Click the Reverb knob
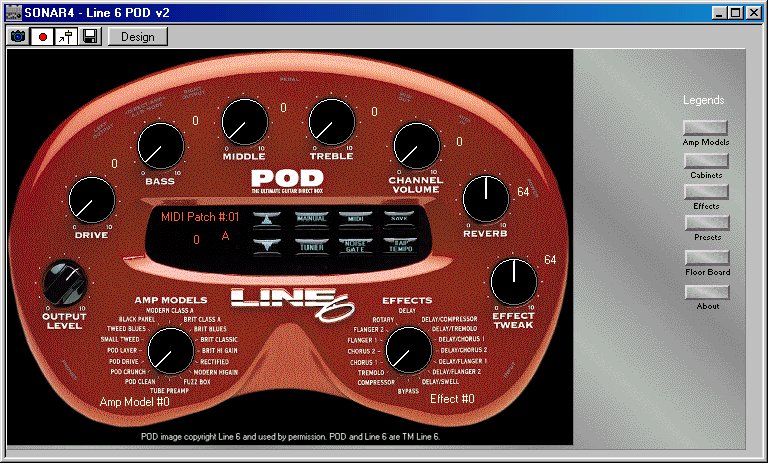The image size is (768, 463). tap(486, 199)
